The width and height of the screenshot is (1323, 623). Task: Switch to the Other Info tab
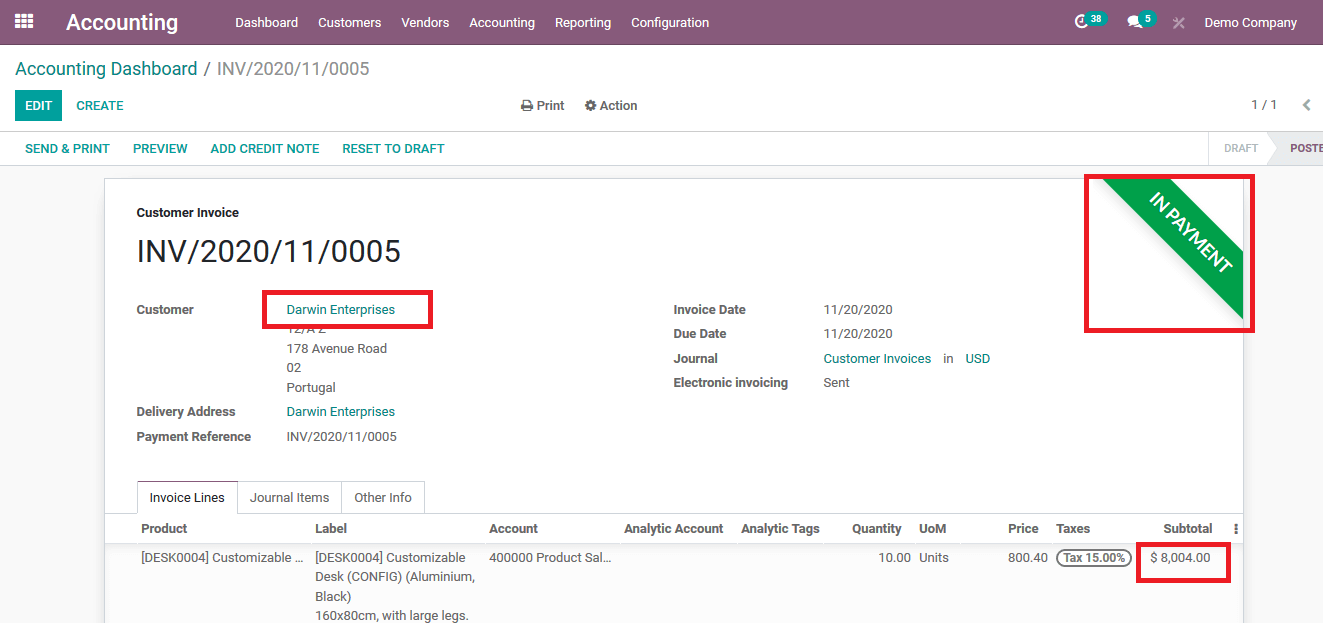click(383, 498)
